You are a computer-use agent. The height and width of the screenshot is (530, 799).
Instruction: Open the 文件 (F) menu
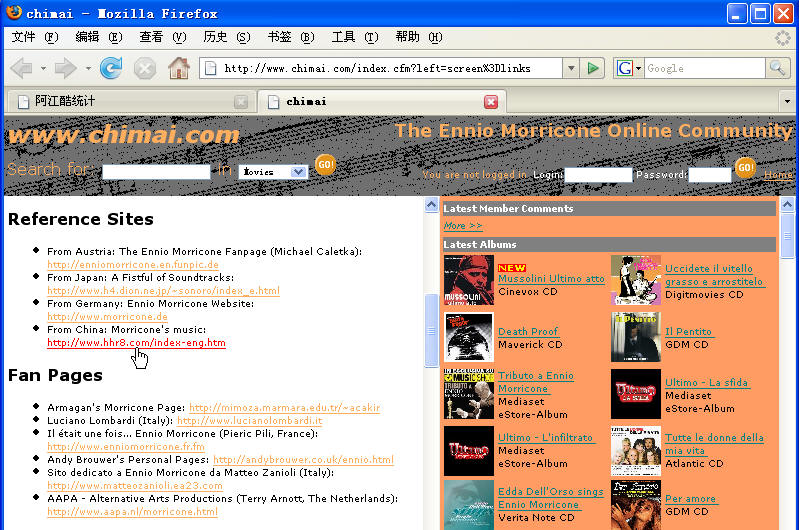[35, 37]
